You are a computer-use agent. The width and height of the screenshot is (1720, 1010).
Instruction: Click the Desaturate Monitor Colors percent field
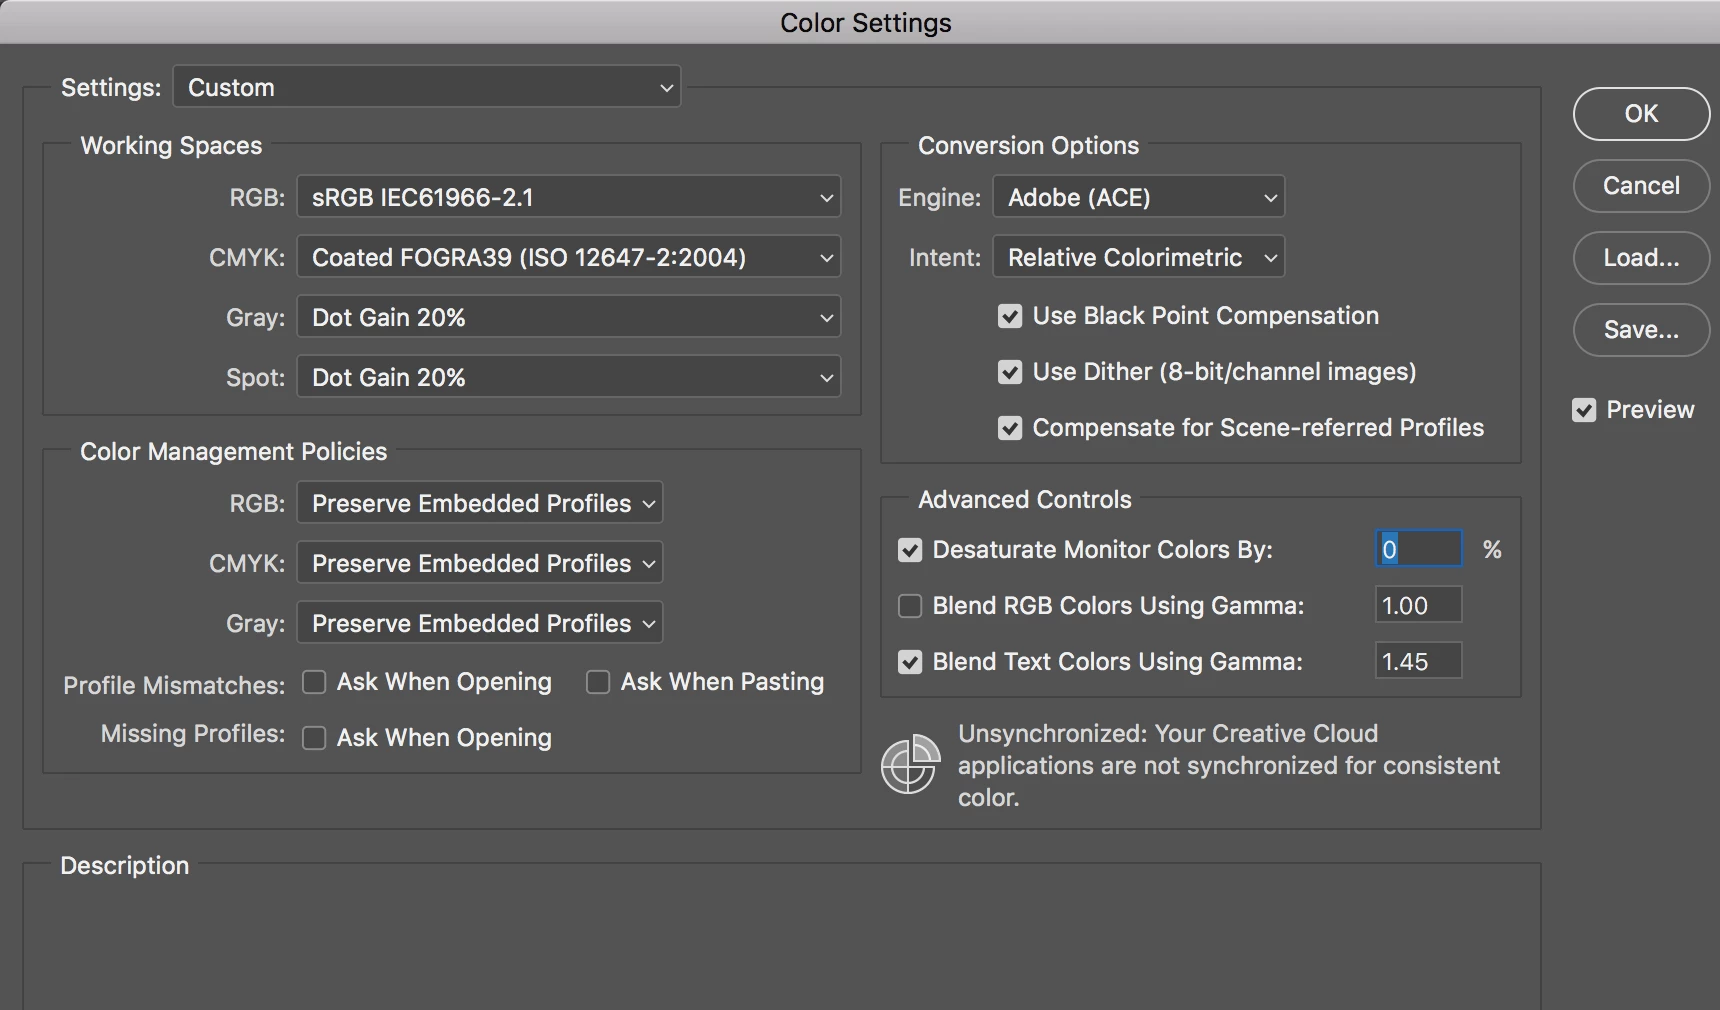(1419, 549)
